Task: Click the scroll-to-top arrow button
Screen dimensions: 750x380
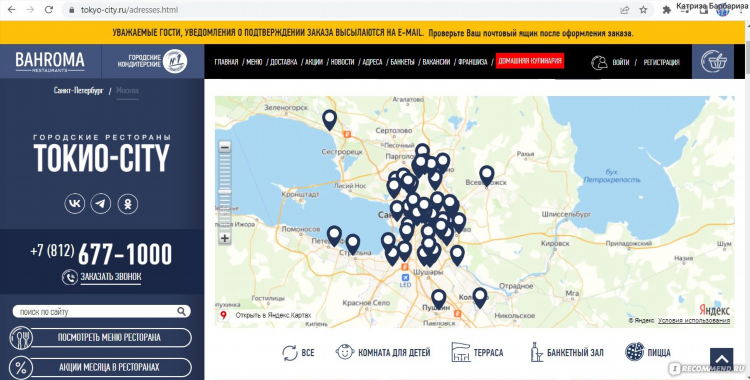Action: (x=722, y=359)
